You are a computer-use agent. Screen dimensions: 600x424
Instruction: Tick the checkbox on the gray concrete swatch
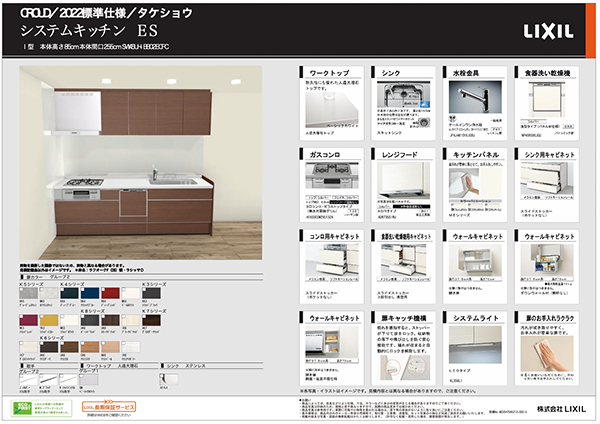coord(21,290)
